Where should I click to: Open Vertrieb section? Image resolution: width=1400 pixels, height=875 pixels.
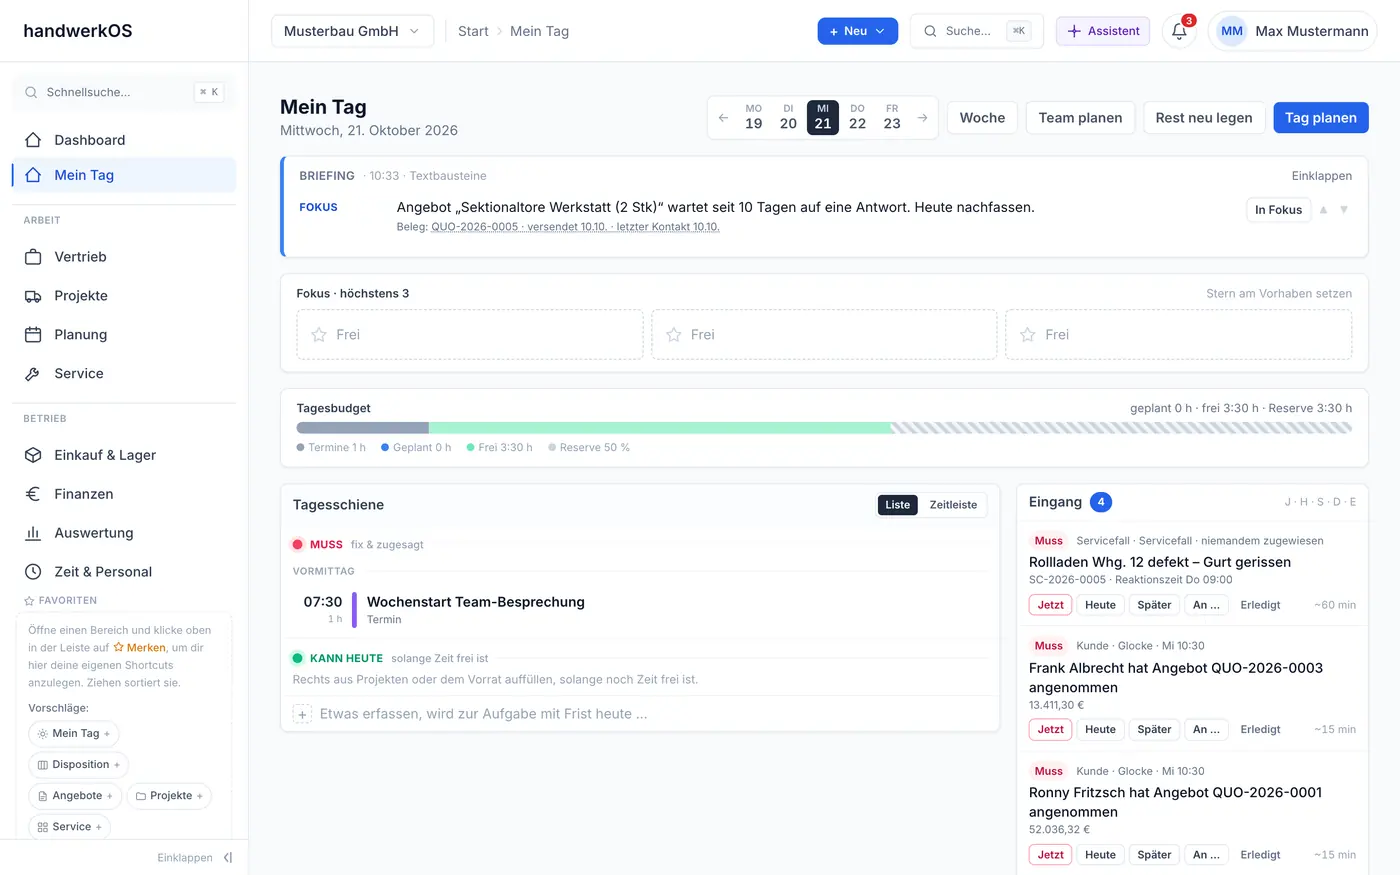(124, 257)
